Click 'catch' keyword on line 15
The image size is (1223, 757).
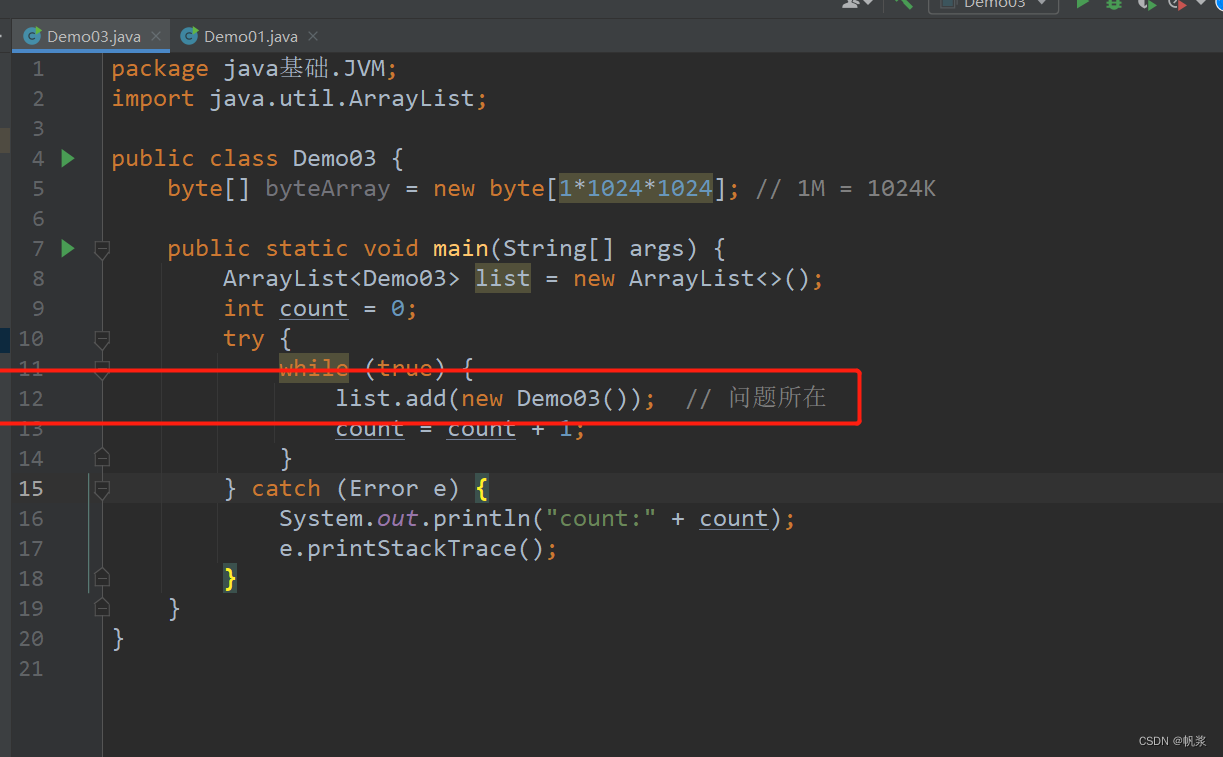[x=286, y=488]
